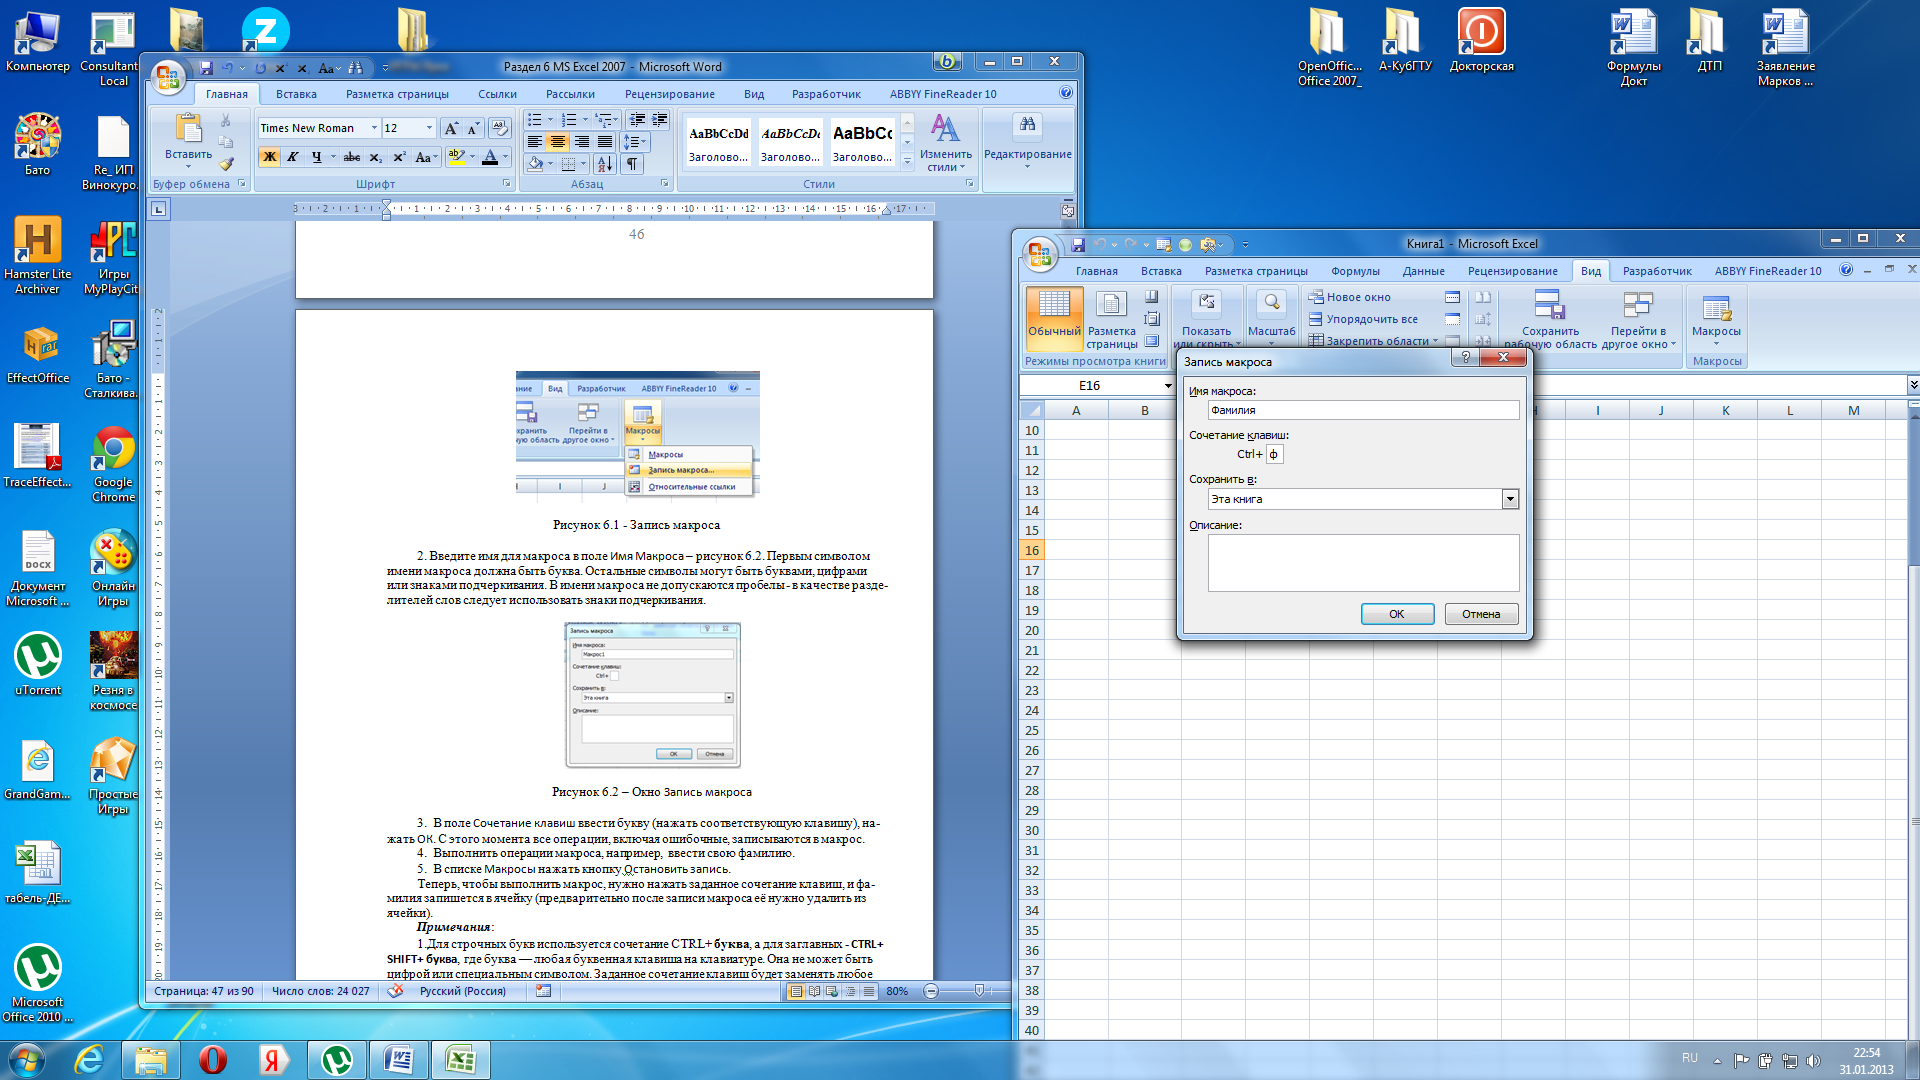Switch to Full Screen Reading view in Word
The width and height of the screenshot is (1920, 1080).
coord(814,991)
